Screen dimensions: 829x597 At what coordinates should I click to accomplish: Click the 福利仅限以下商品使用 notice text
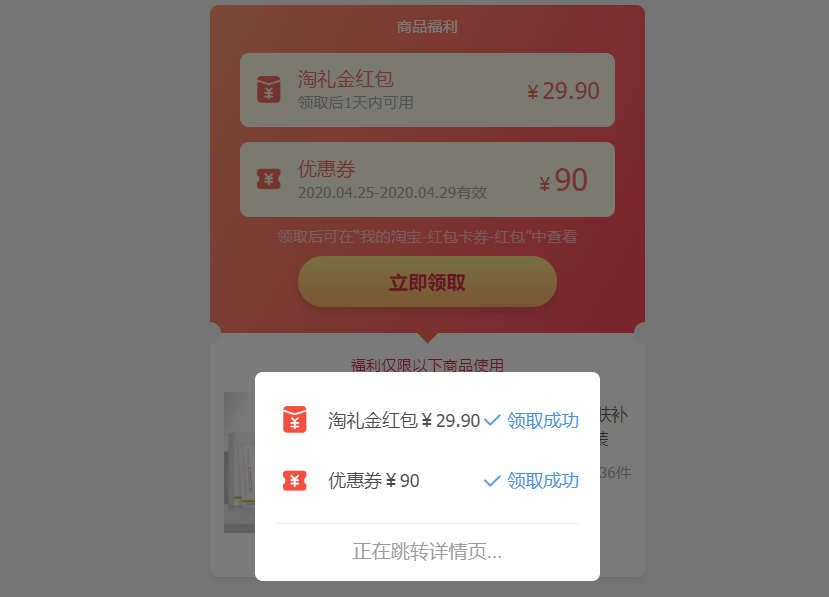tap(427, 365)
